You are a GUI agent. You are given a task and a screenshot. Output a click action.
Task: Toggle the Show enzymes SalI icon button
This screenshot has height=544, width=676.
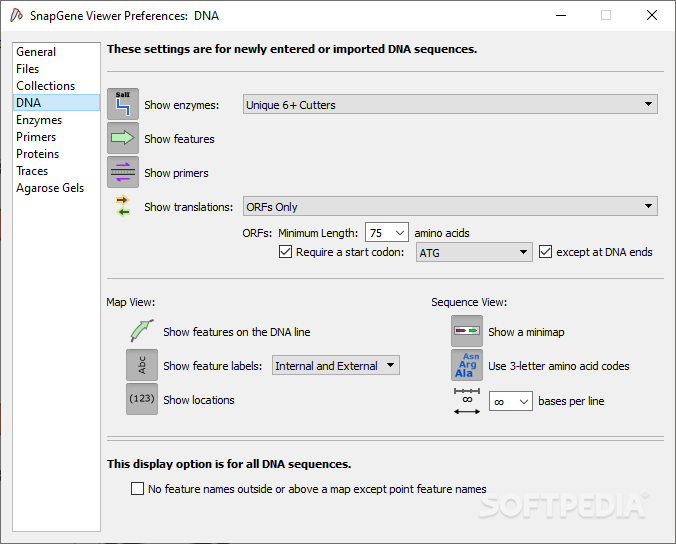click(123, 104)
